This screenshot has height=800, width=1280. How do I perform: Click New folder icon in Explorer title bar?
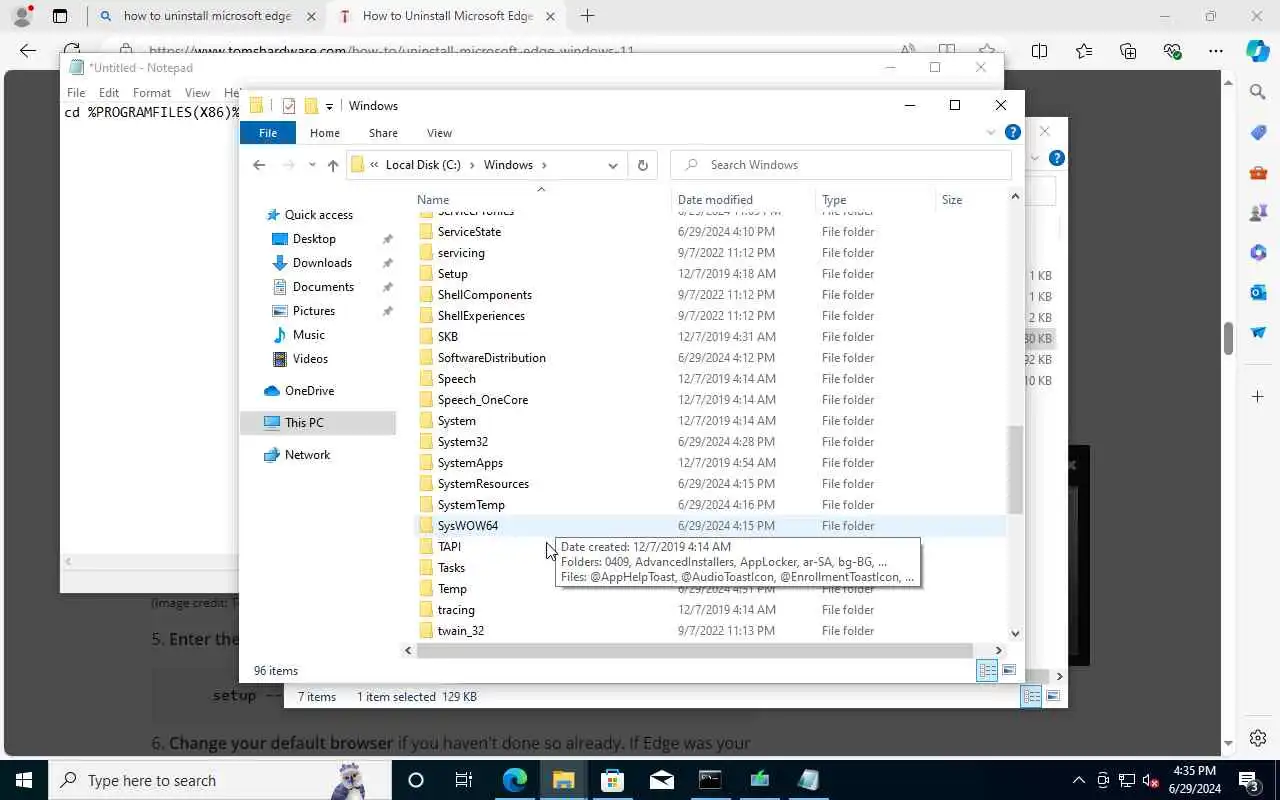tap(311, 106)
